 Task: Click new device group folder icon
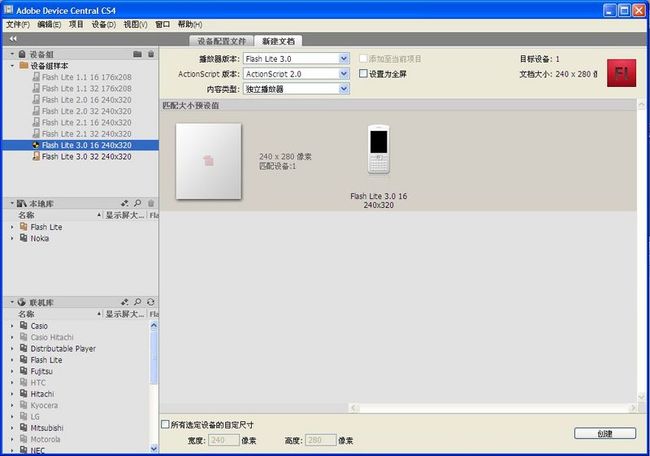coord(138,54)
